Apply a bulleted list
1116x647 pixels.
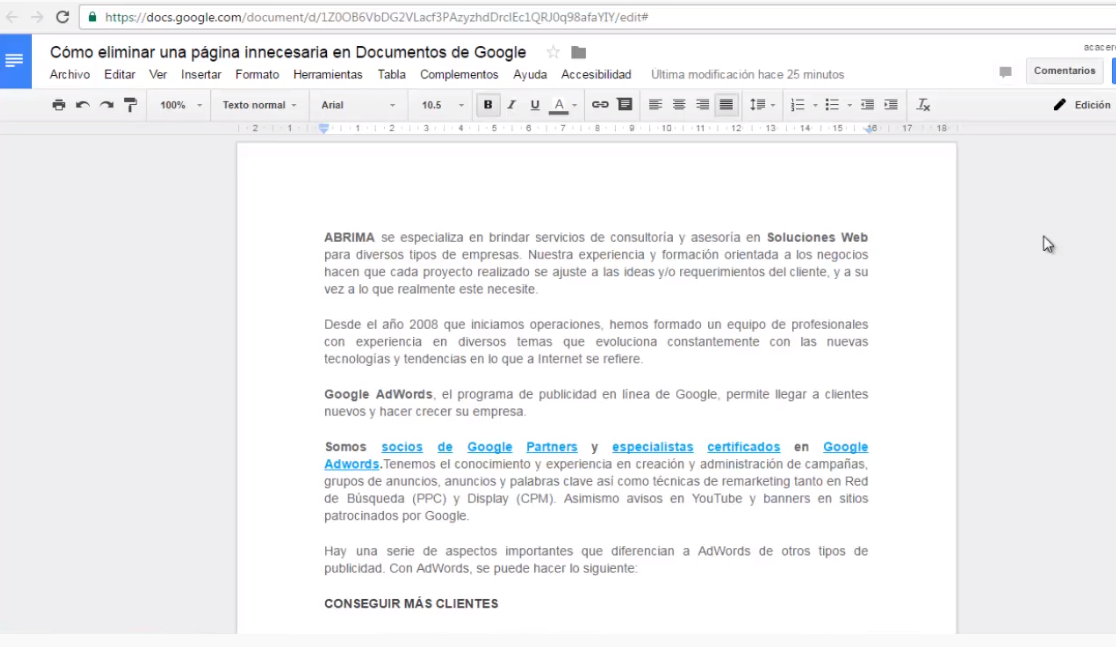[x=832, y=105]
